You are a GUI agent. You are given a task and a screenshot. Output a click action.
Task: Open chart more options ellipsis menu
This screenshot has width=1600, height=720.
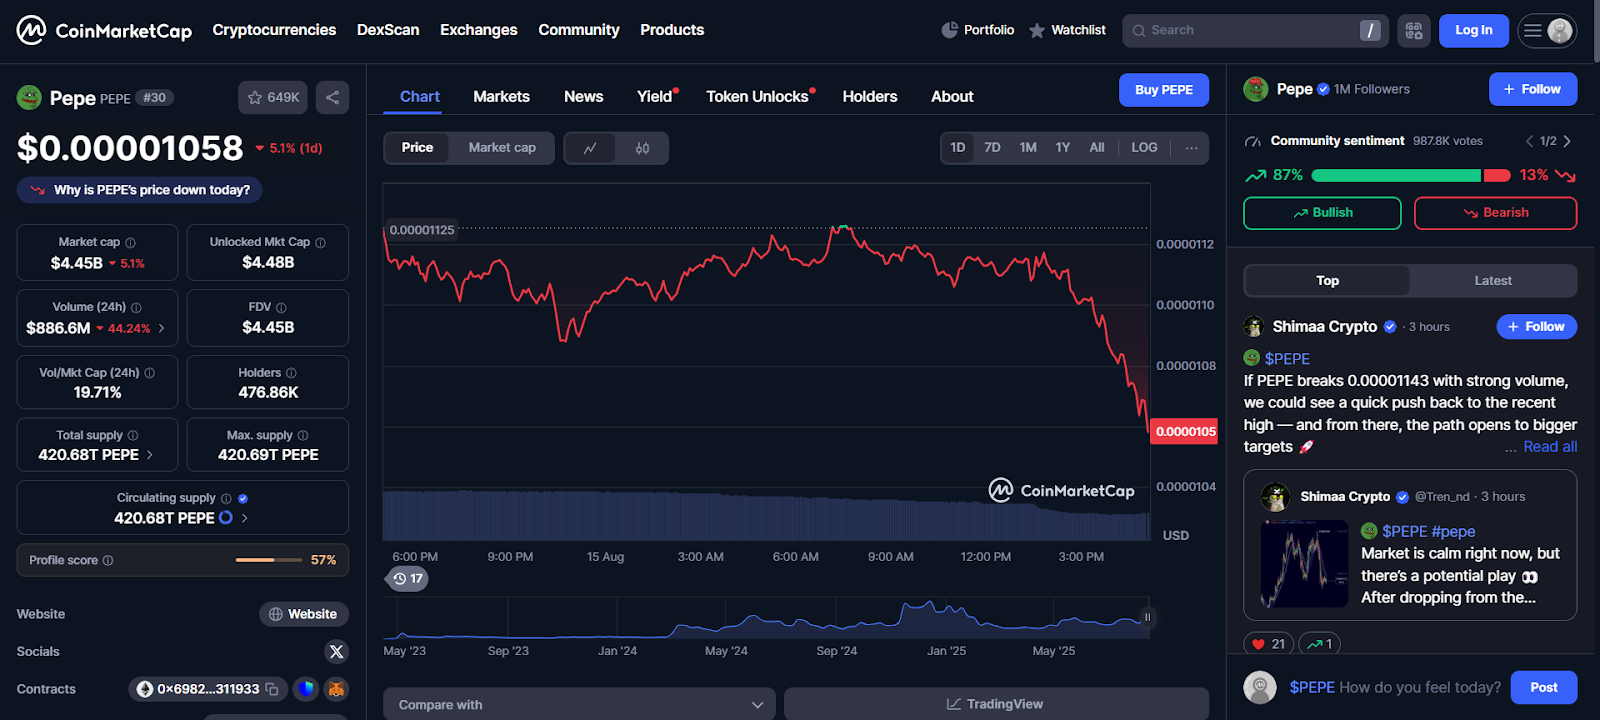1191,148
